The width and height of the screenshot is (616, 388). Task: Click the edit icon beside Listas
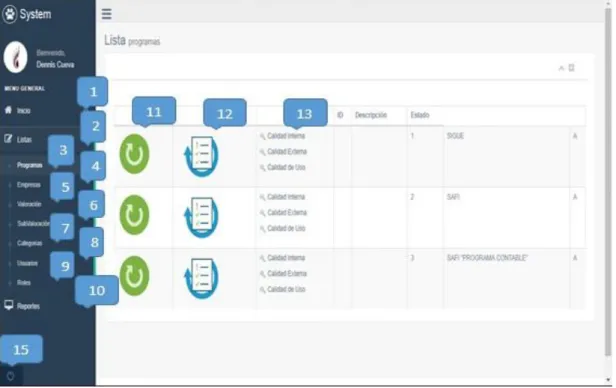(8, 139)
